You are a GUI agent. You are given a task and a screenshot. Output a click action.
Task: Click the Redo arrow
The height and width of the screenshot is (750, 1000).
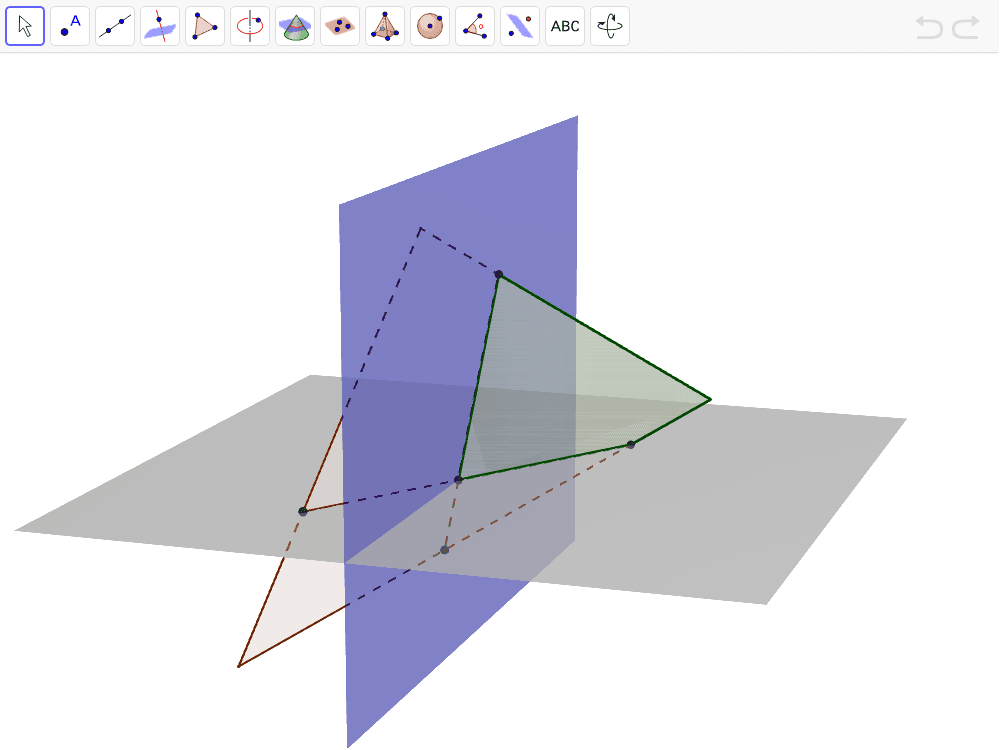pyautogui.click(x=966, y=27)
